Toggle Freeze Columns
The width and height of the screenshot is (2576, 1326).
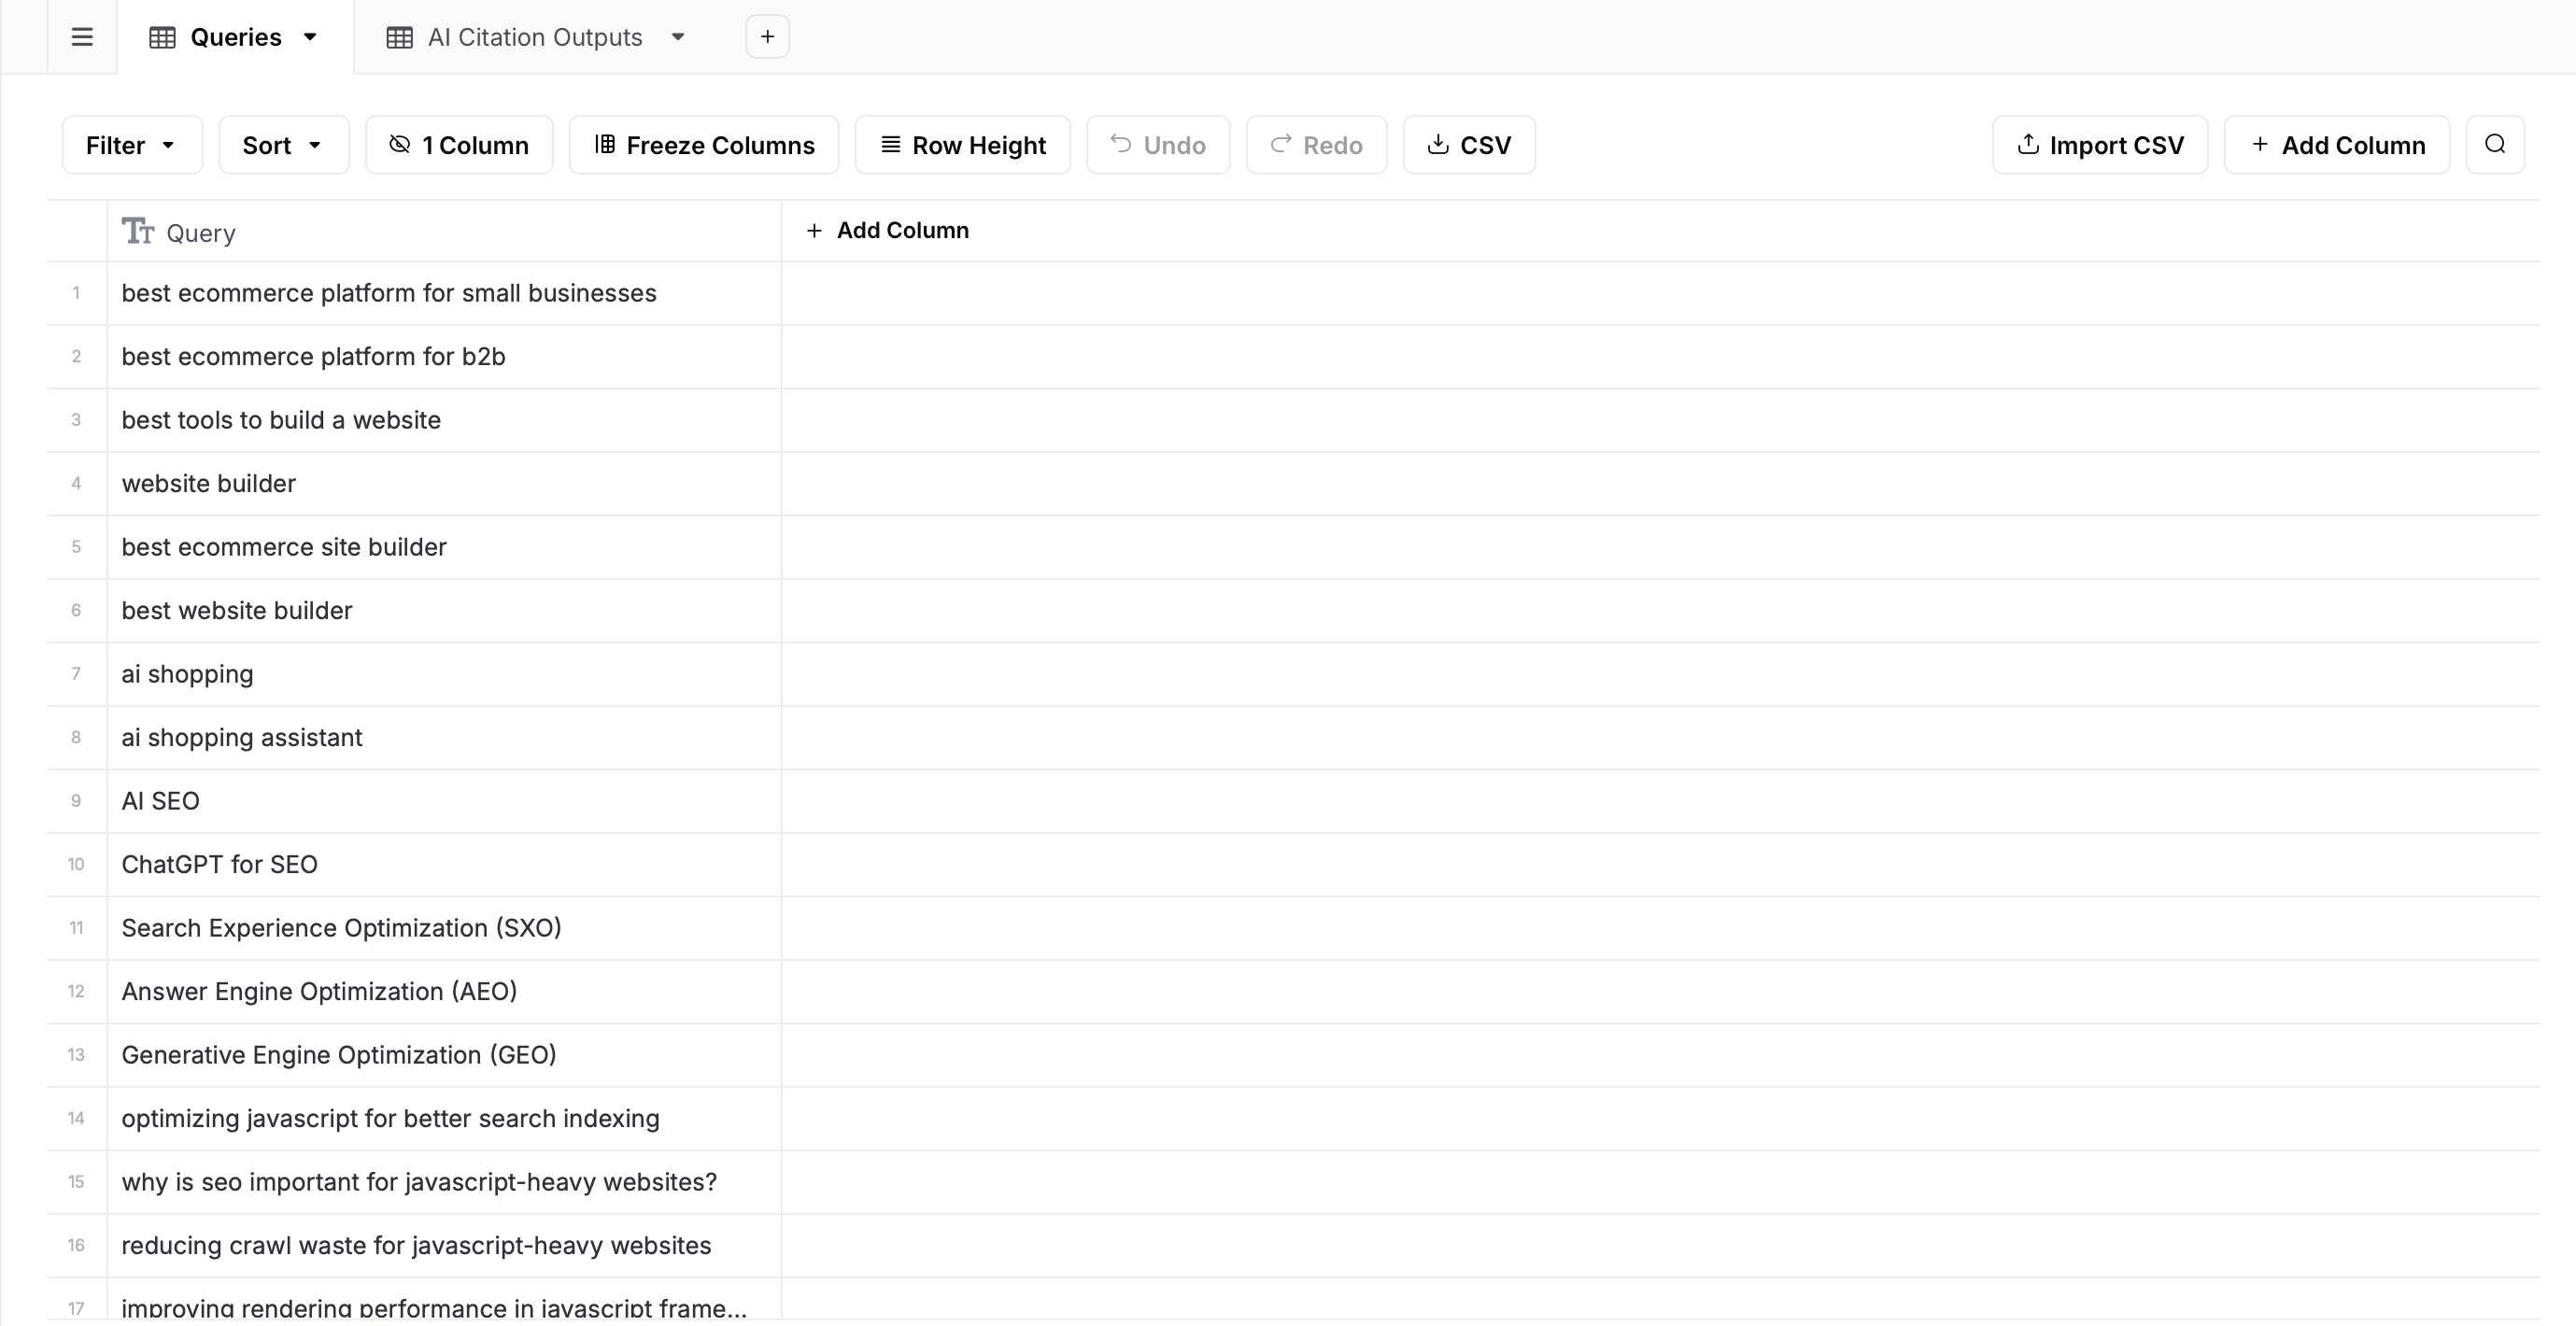click(704, 144)
